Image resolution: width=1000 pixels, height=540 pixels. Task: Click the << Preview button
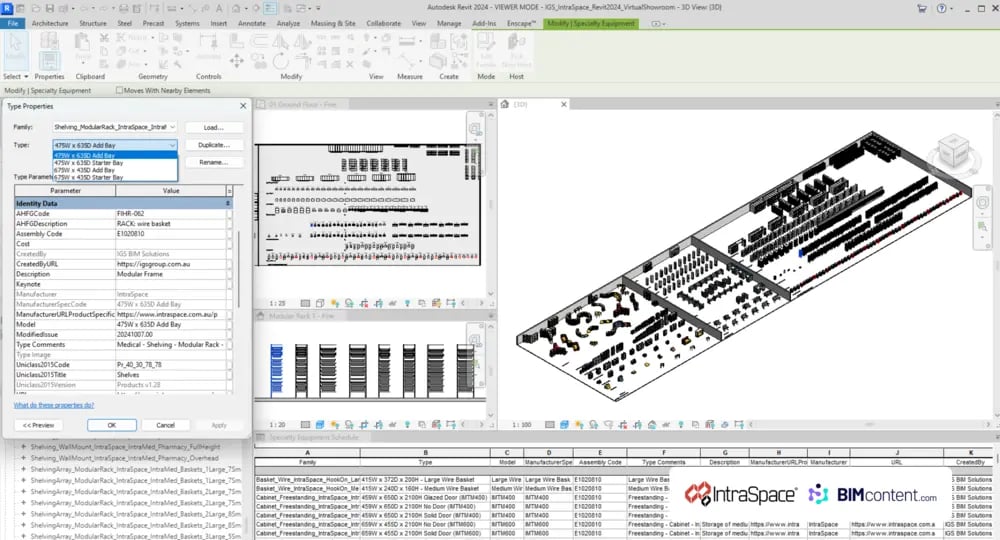[x=38, y=425]
